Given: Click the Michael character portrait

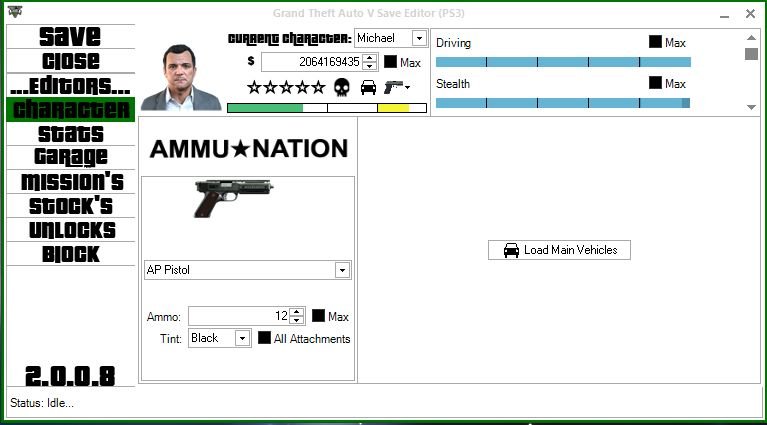Looking at the screenshot, I should [181, 77].
